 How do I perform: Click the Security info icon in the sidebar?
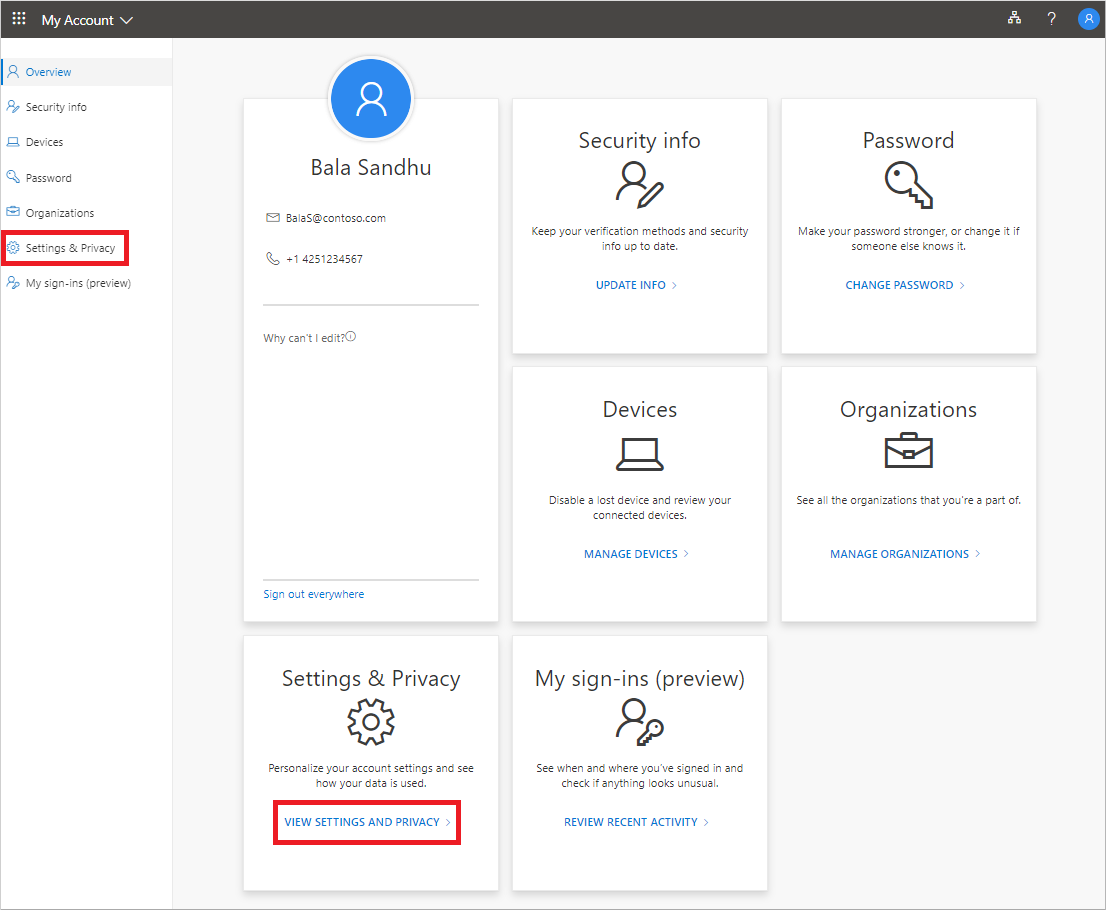pos(12,106)
